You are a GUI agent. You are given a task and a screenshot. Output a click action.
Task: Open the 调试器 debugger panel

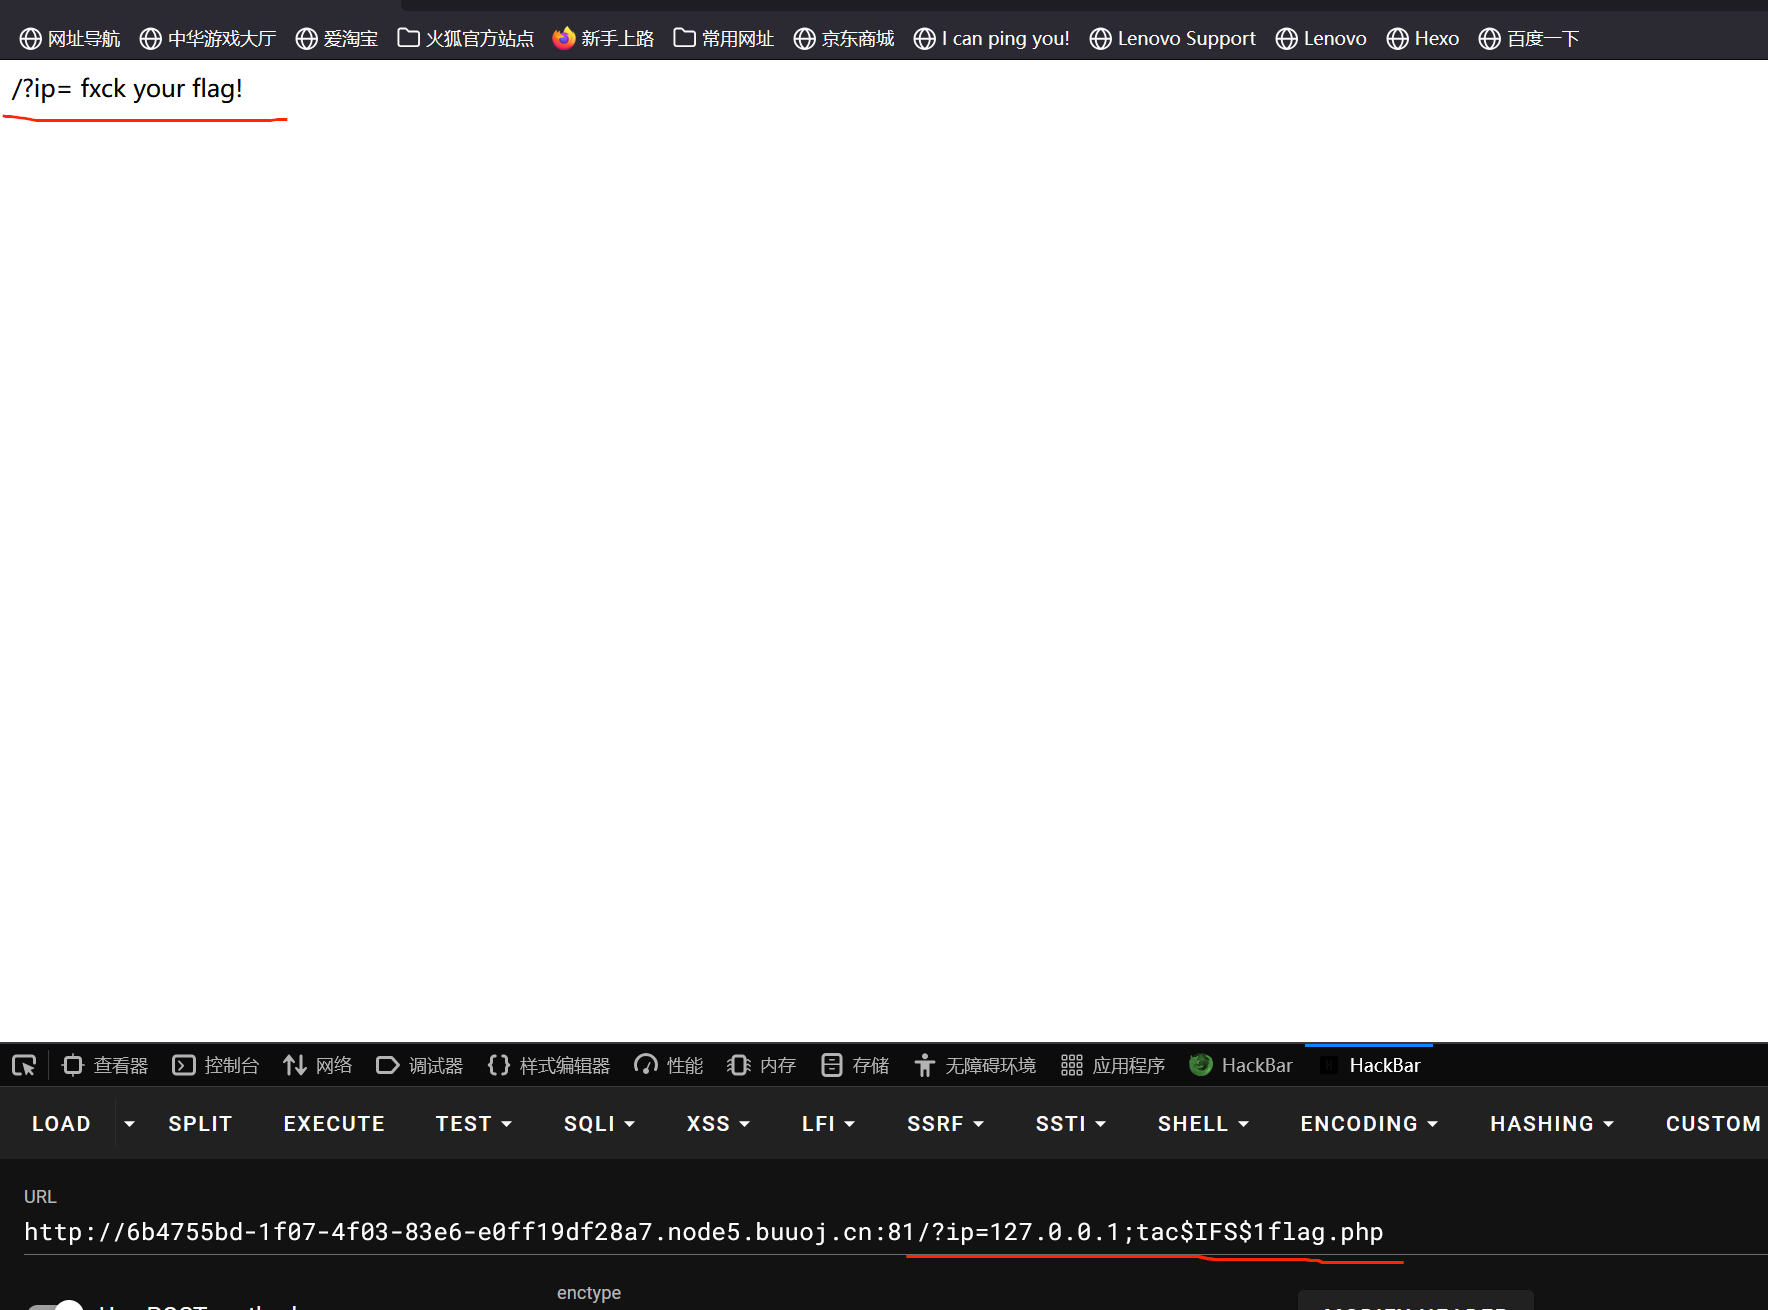(419, 1066)
